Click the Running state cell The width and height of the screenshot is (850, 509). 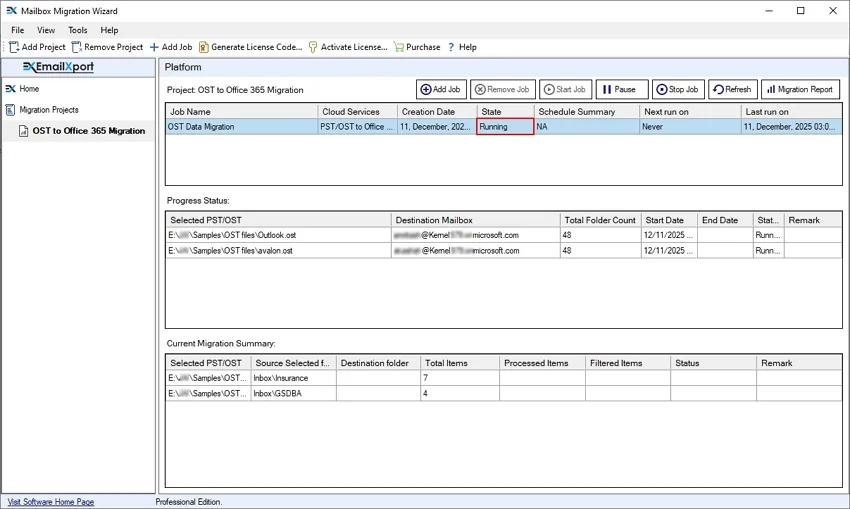pyautogui.click(x=505, y=127)
